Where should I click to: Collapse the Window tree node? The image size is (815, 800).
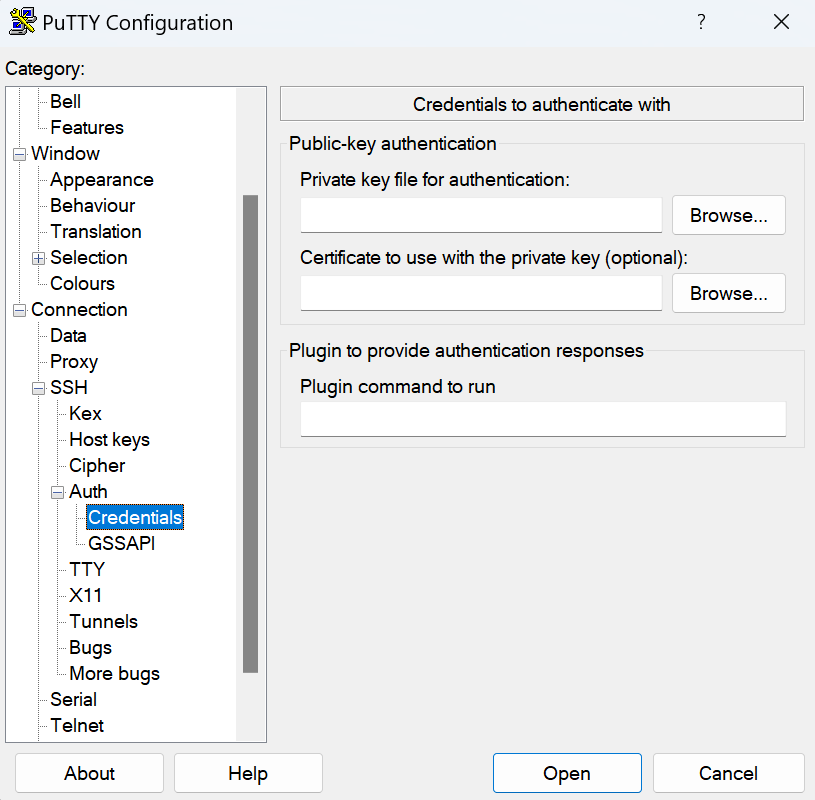coord(19,154)
